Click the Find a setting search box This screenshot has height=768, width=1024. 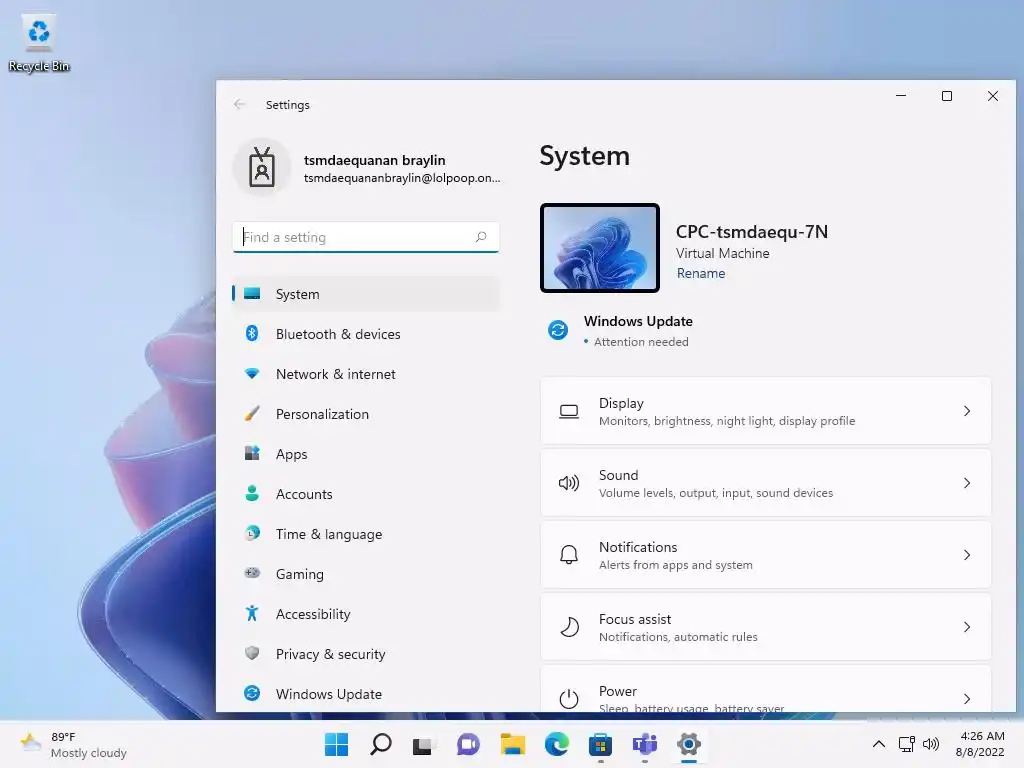366,237
